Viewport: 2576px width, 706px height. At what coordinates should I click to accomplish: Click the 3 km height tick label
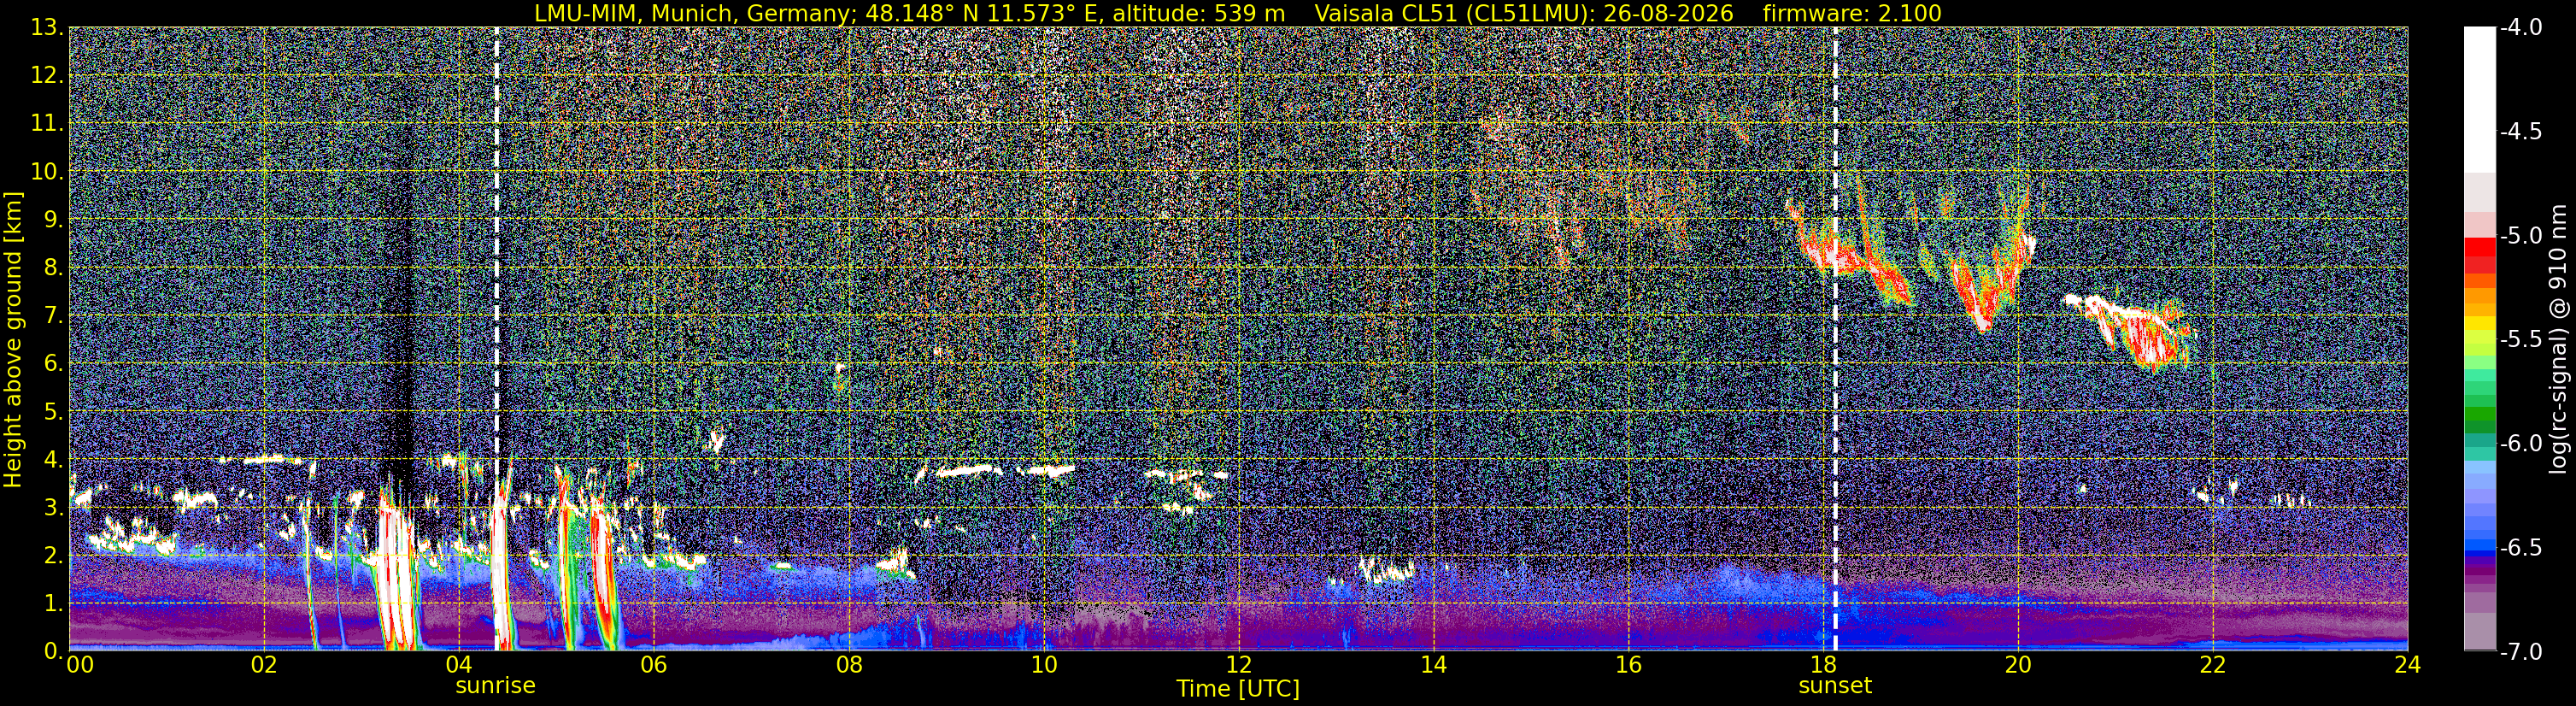click(54, 507)
